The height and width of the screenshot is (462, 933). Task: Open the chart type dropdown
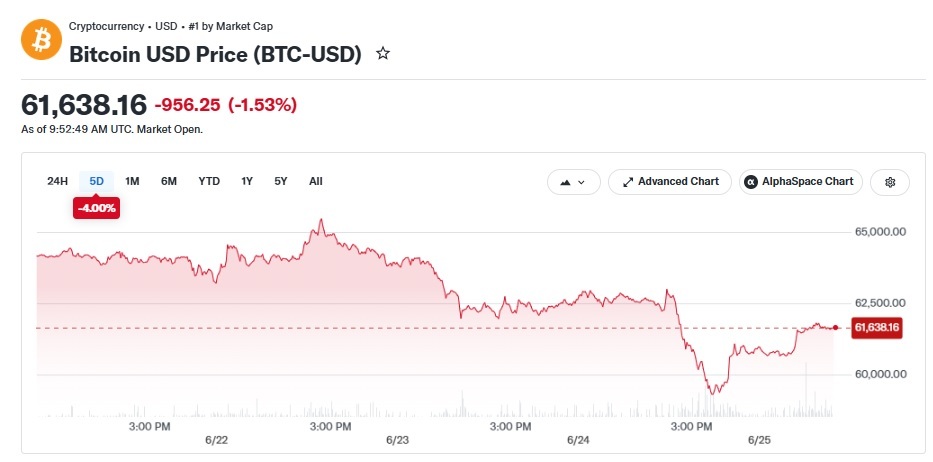pos(574,182)
